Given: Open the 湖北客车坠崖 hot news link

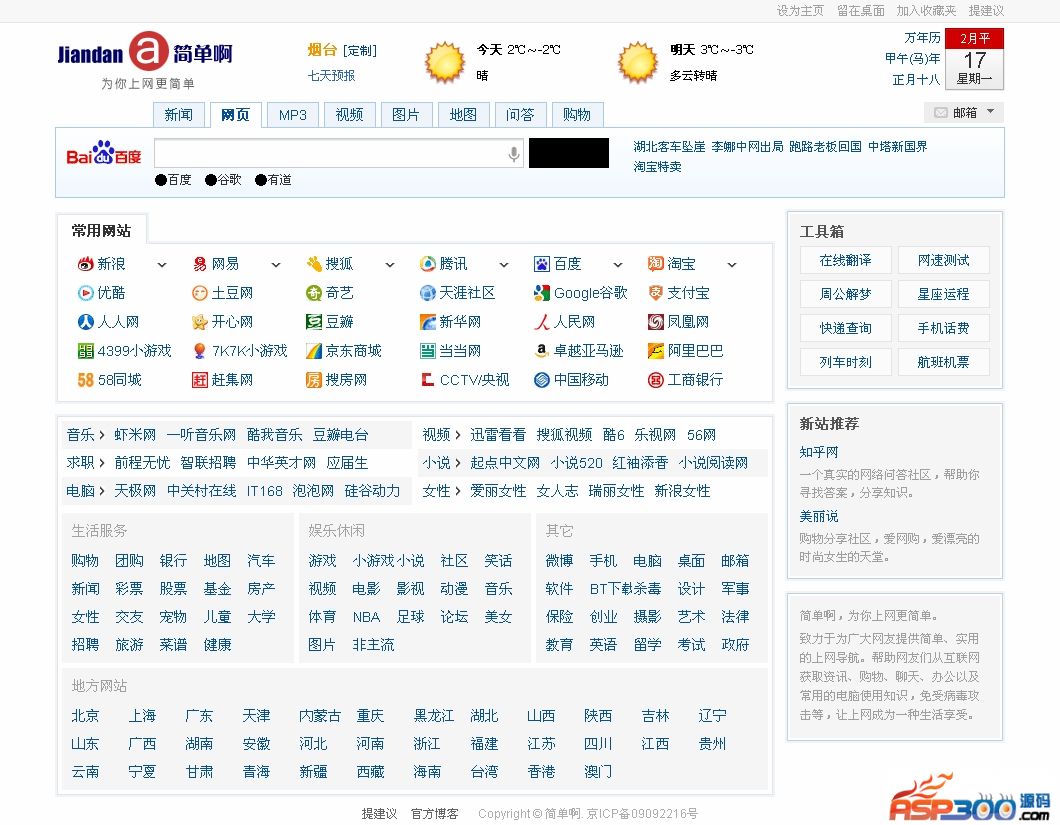Looking at the screenshot, I should tap(669, 147).
